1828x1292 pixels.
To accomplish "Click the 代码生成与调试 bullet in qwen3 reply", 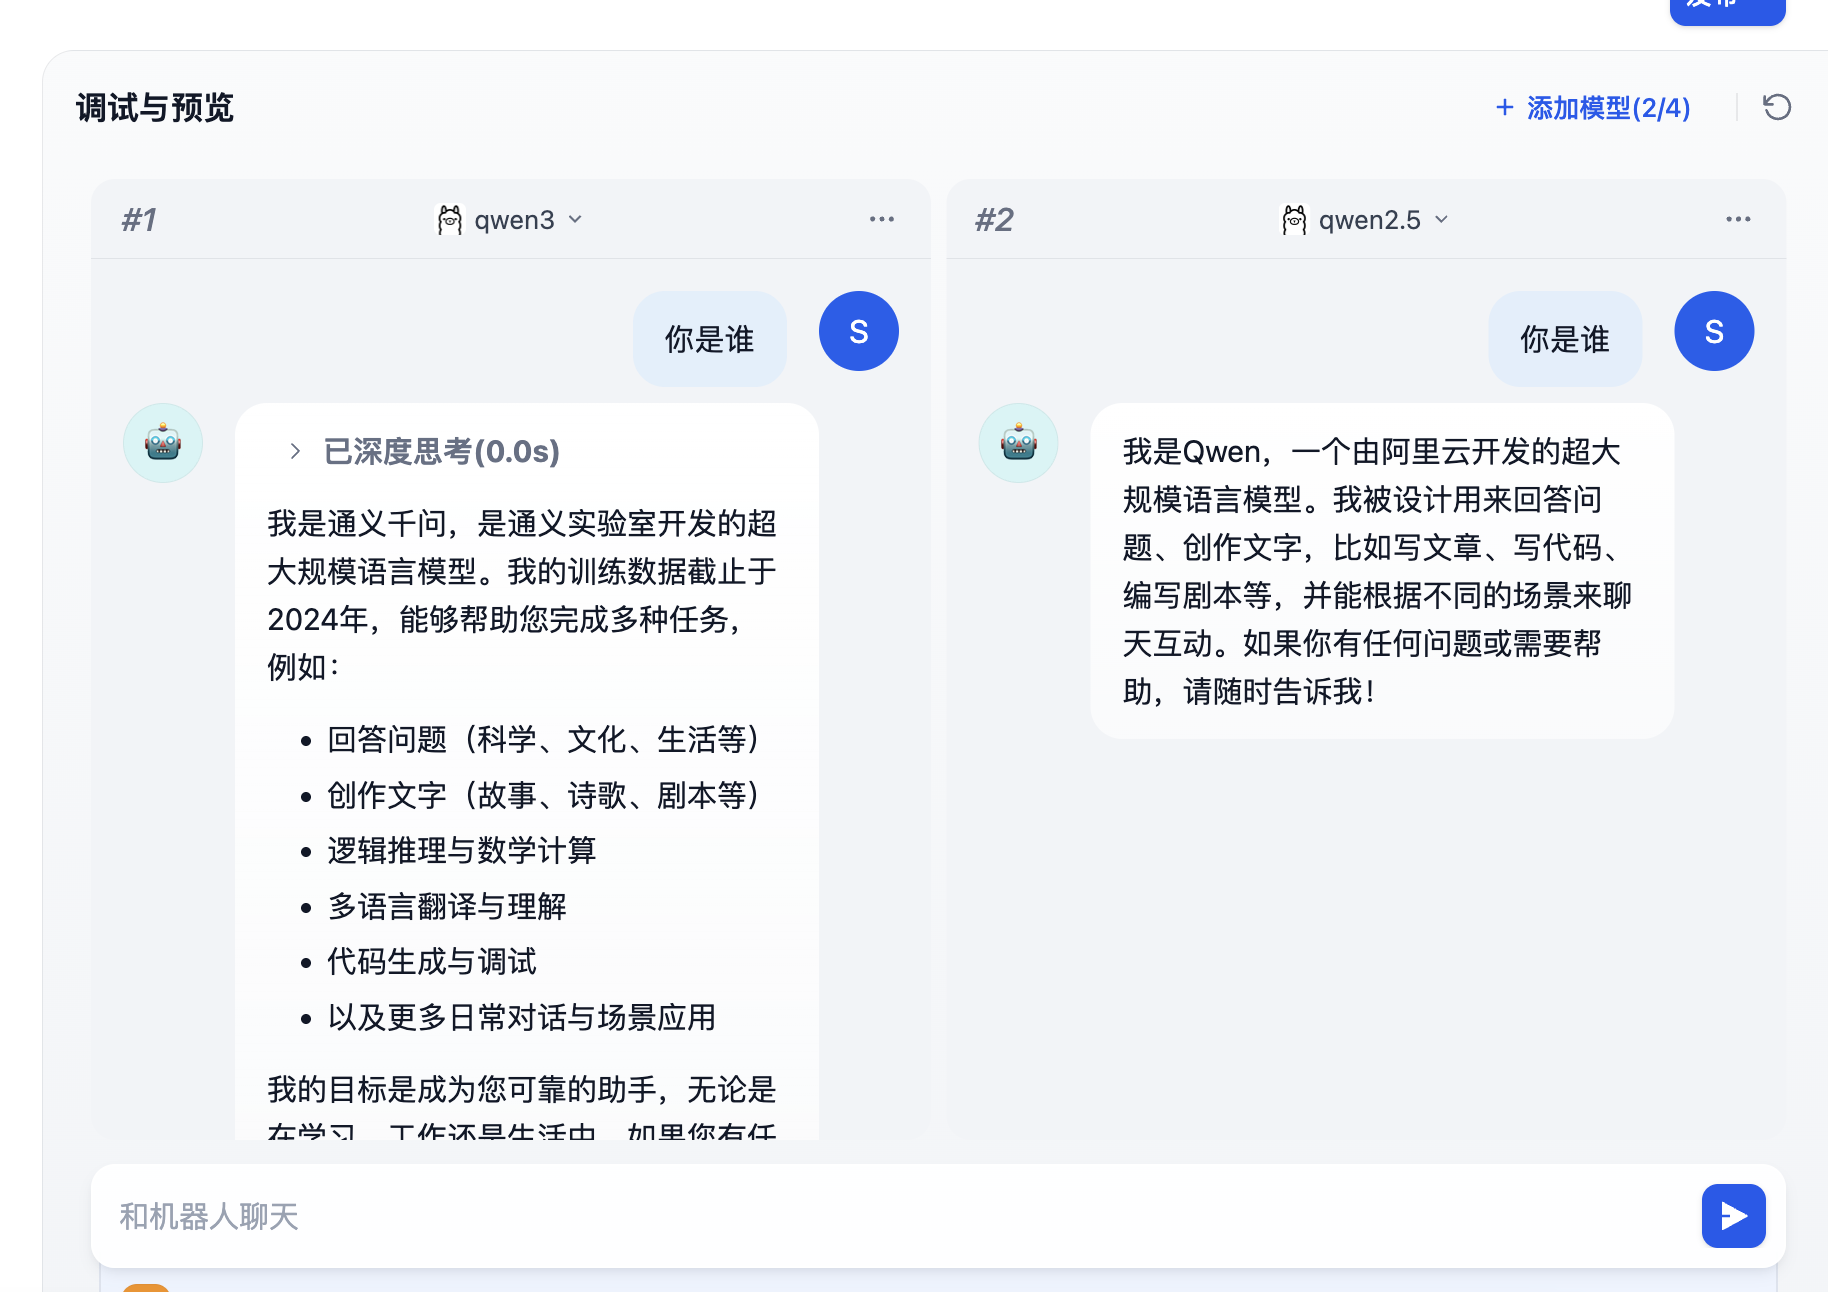I will click(432, 961).
